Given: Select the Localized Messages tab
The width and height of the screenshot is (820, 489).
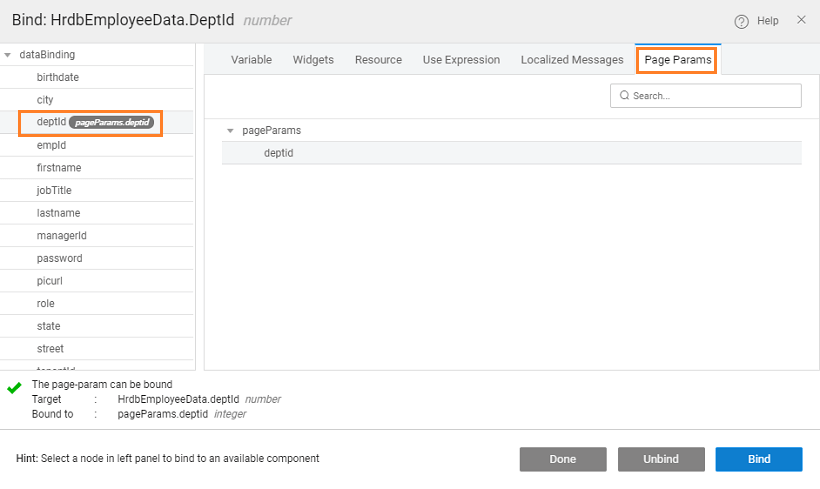Looking at the screenshot, I should click(x=572, y=60).
